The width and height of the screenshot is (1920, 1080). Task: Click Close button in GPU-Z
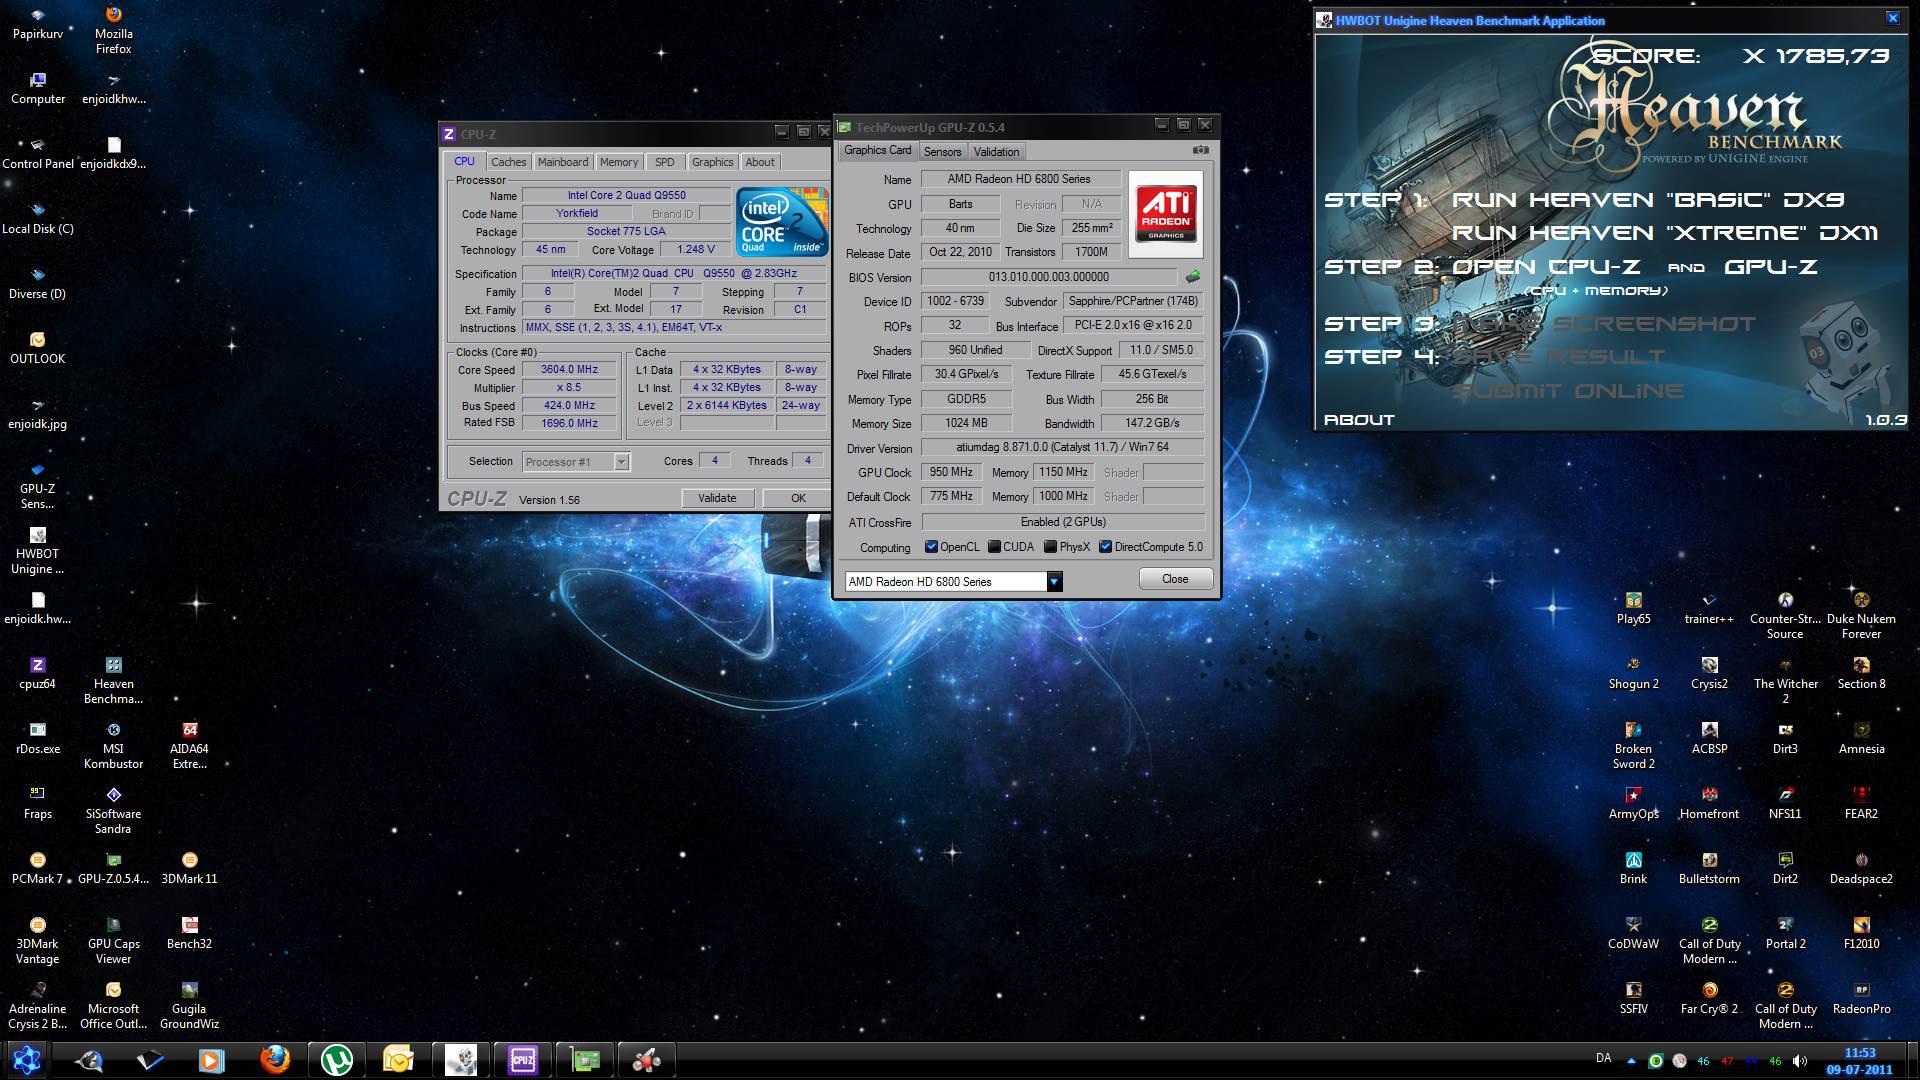tap(1175, 579)
